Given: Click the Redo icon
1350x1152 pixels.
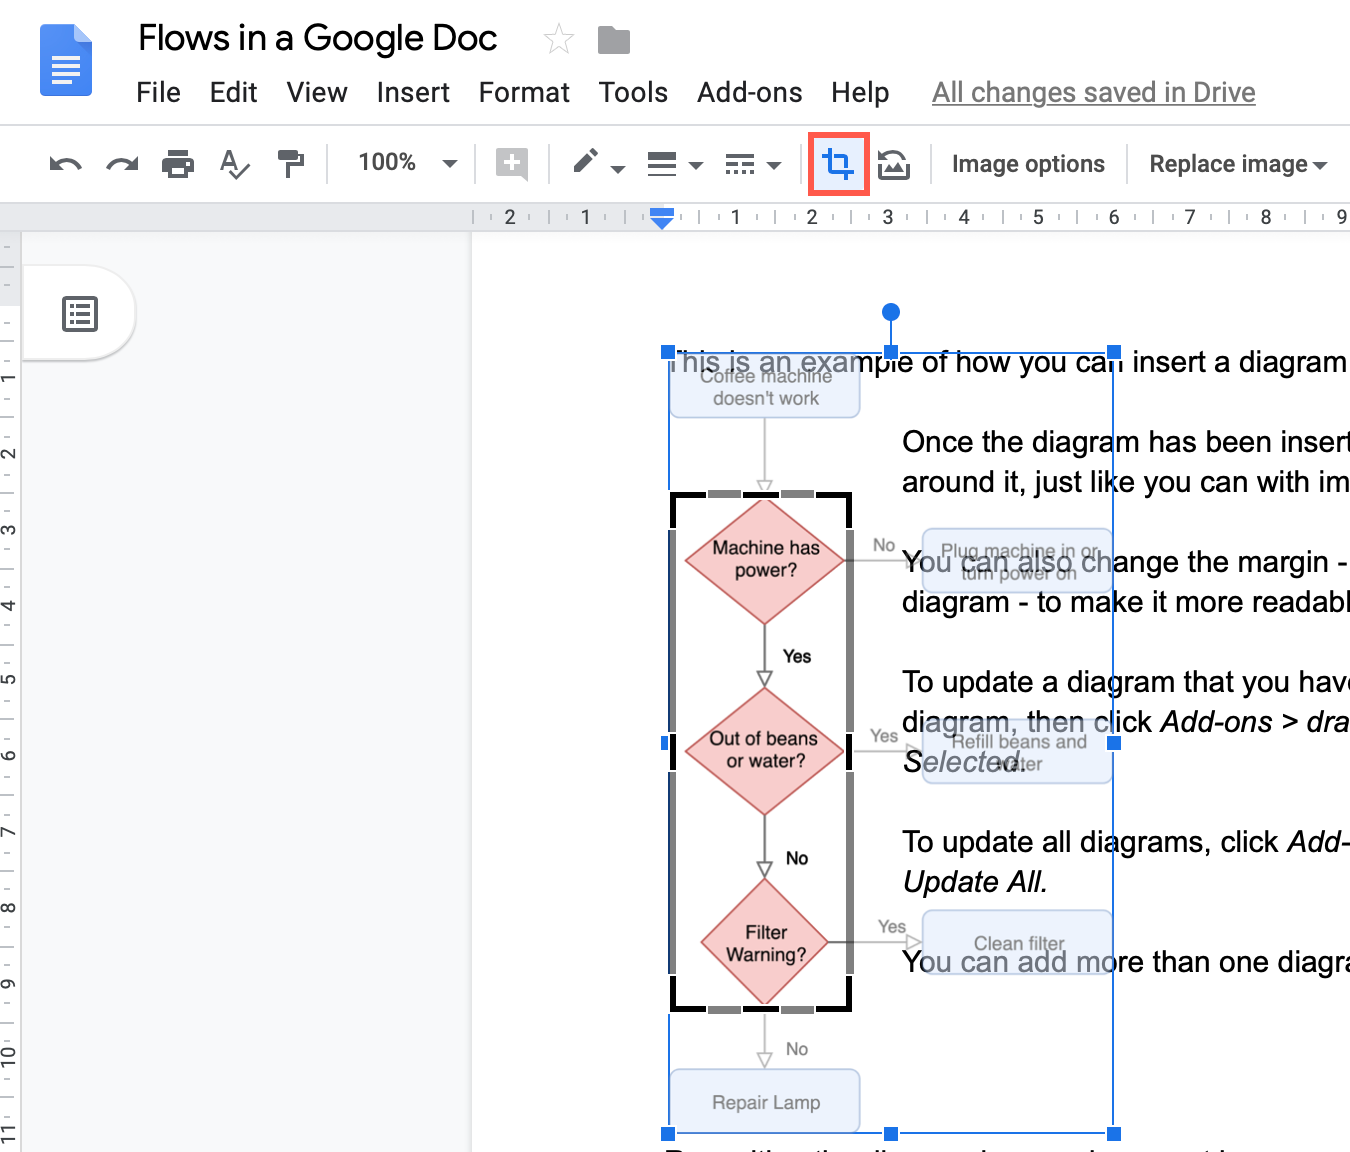Looking at the screenshot, I should [121, 163].
